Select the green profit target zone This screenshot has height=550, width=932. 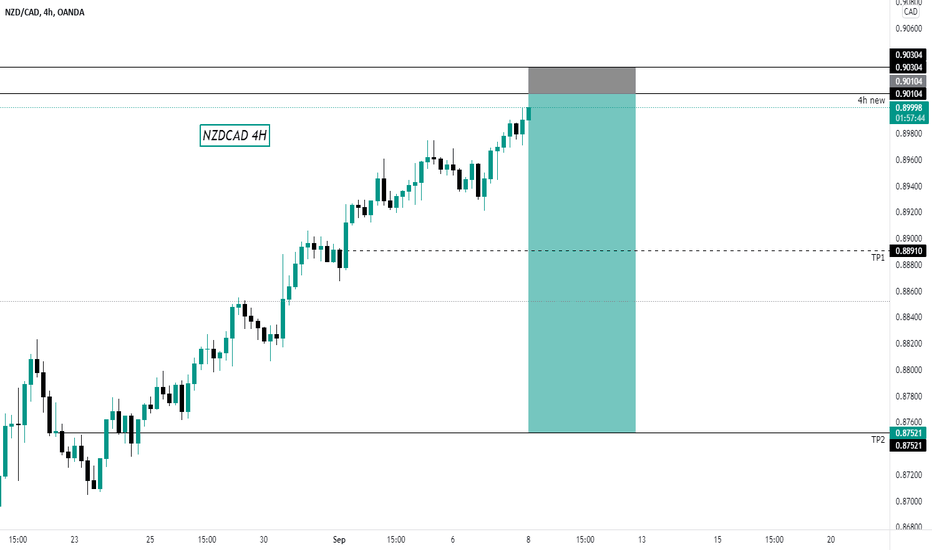(582, 263)
